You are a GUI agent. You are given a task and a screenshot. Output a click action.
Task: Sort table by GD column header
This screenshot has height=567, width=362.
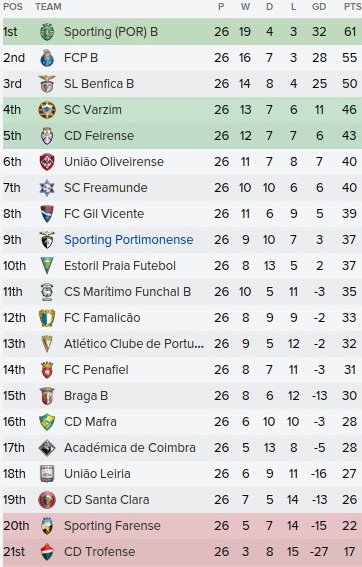pyautogui.click(x=319, y=7)
